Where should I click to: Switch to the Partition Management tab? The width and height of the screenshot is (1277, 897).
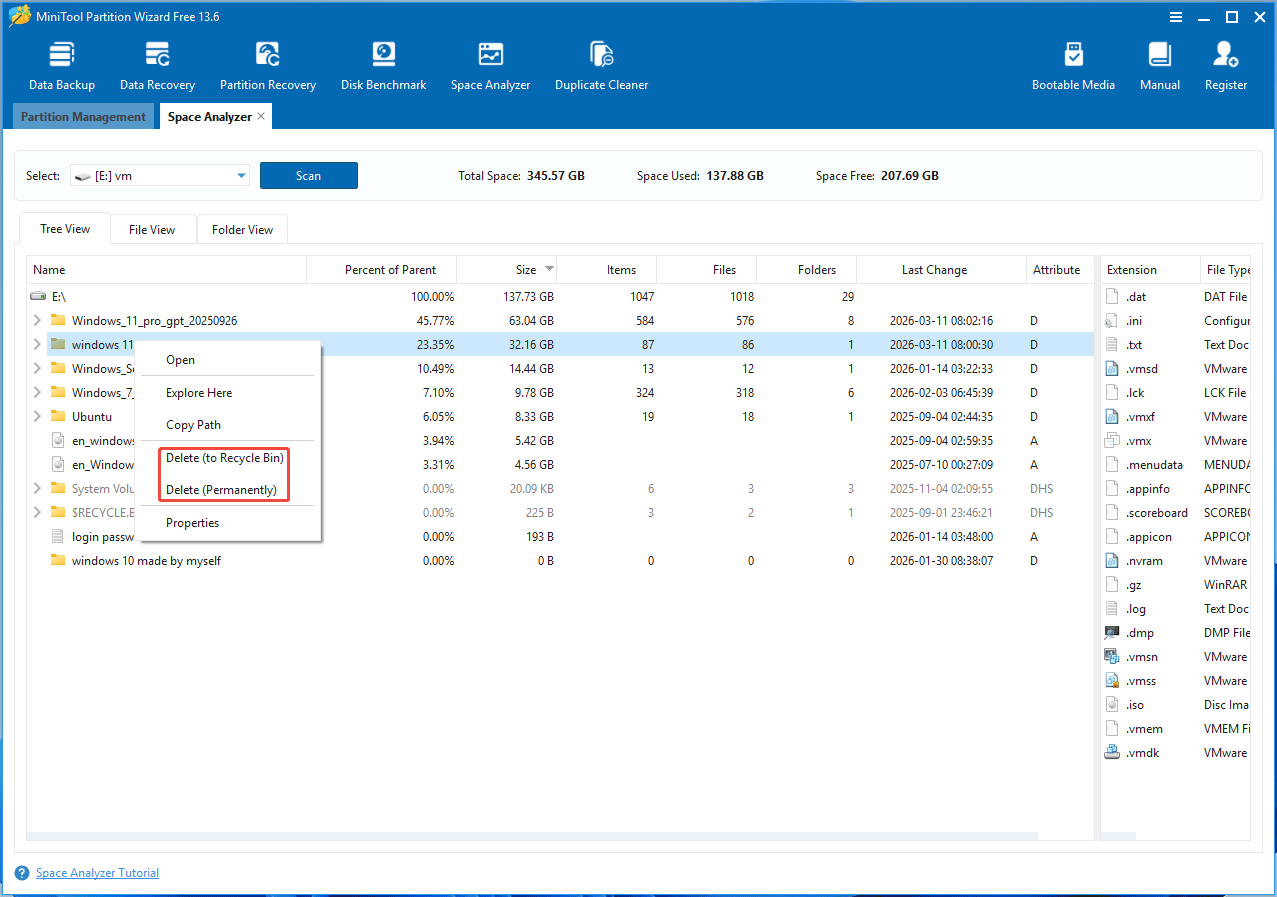[83, 116]
